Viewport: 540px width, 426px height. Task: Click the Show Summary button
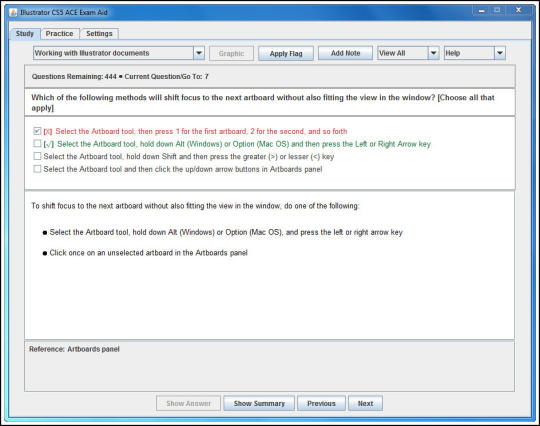pyautogui.click(x=259, y=403)
